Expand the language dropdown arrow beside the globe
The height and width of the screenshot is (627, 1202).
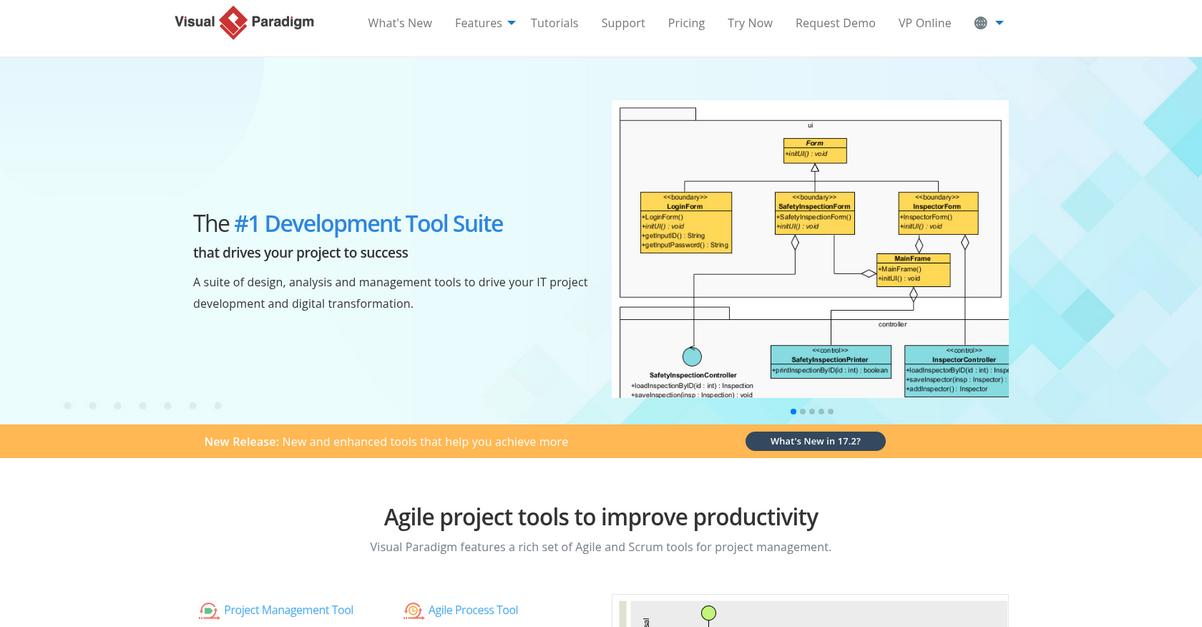pos(1000,23)
